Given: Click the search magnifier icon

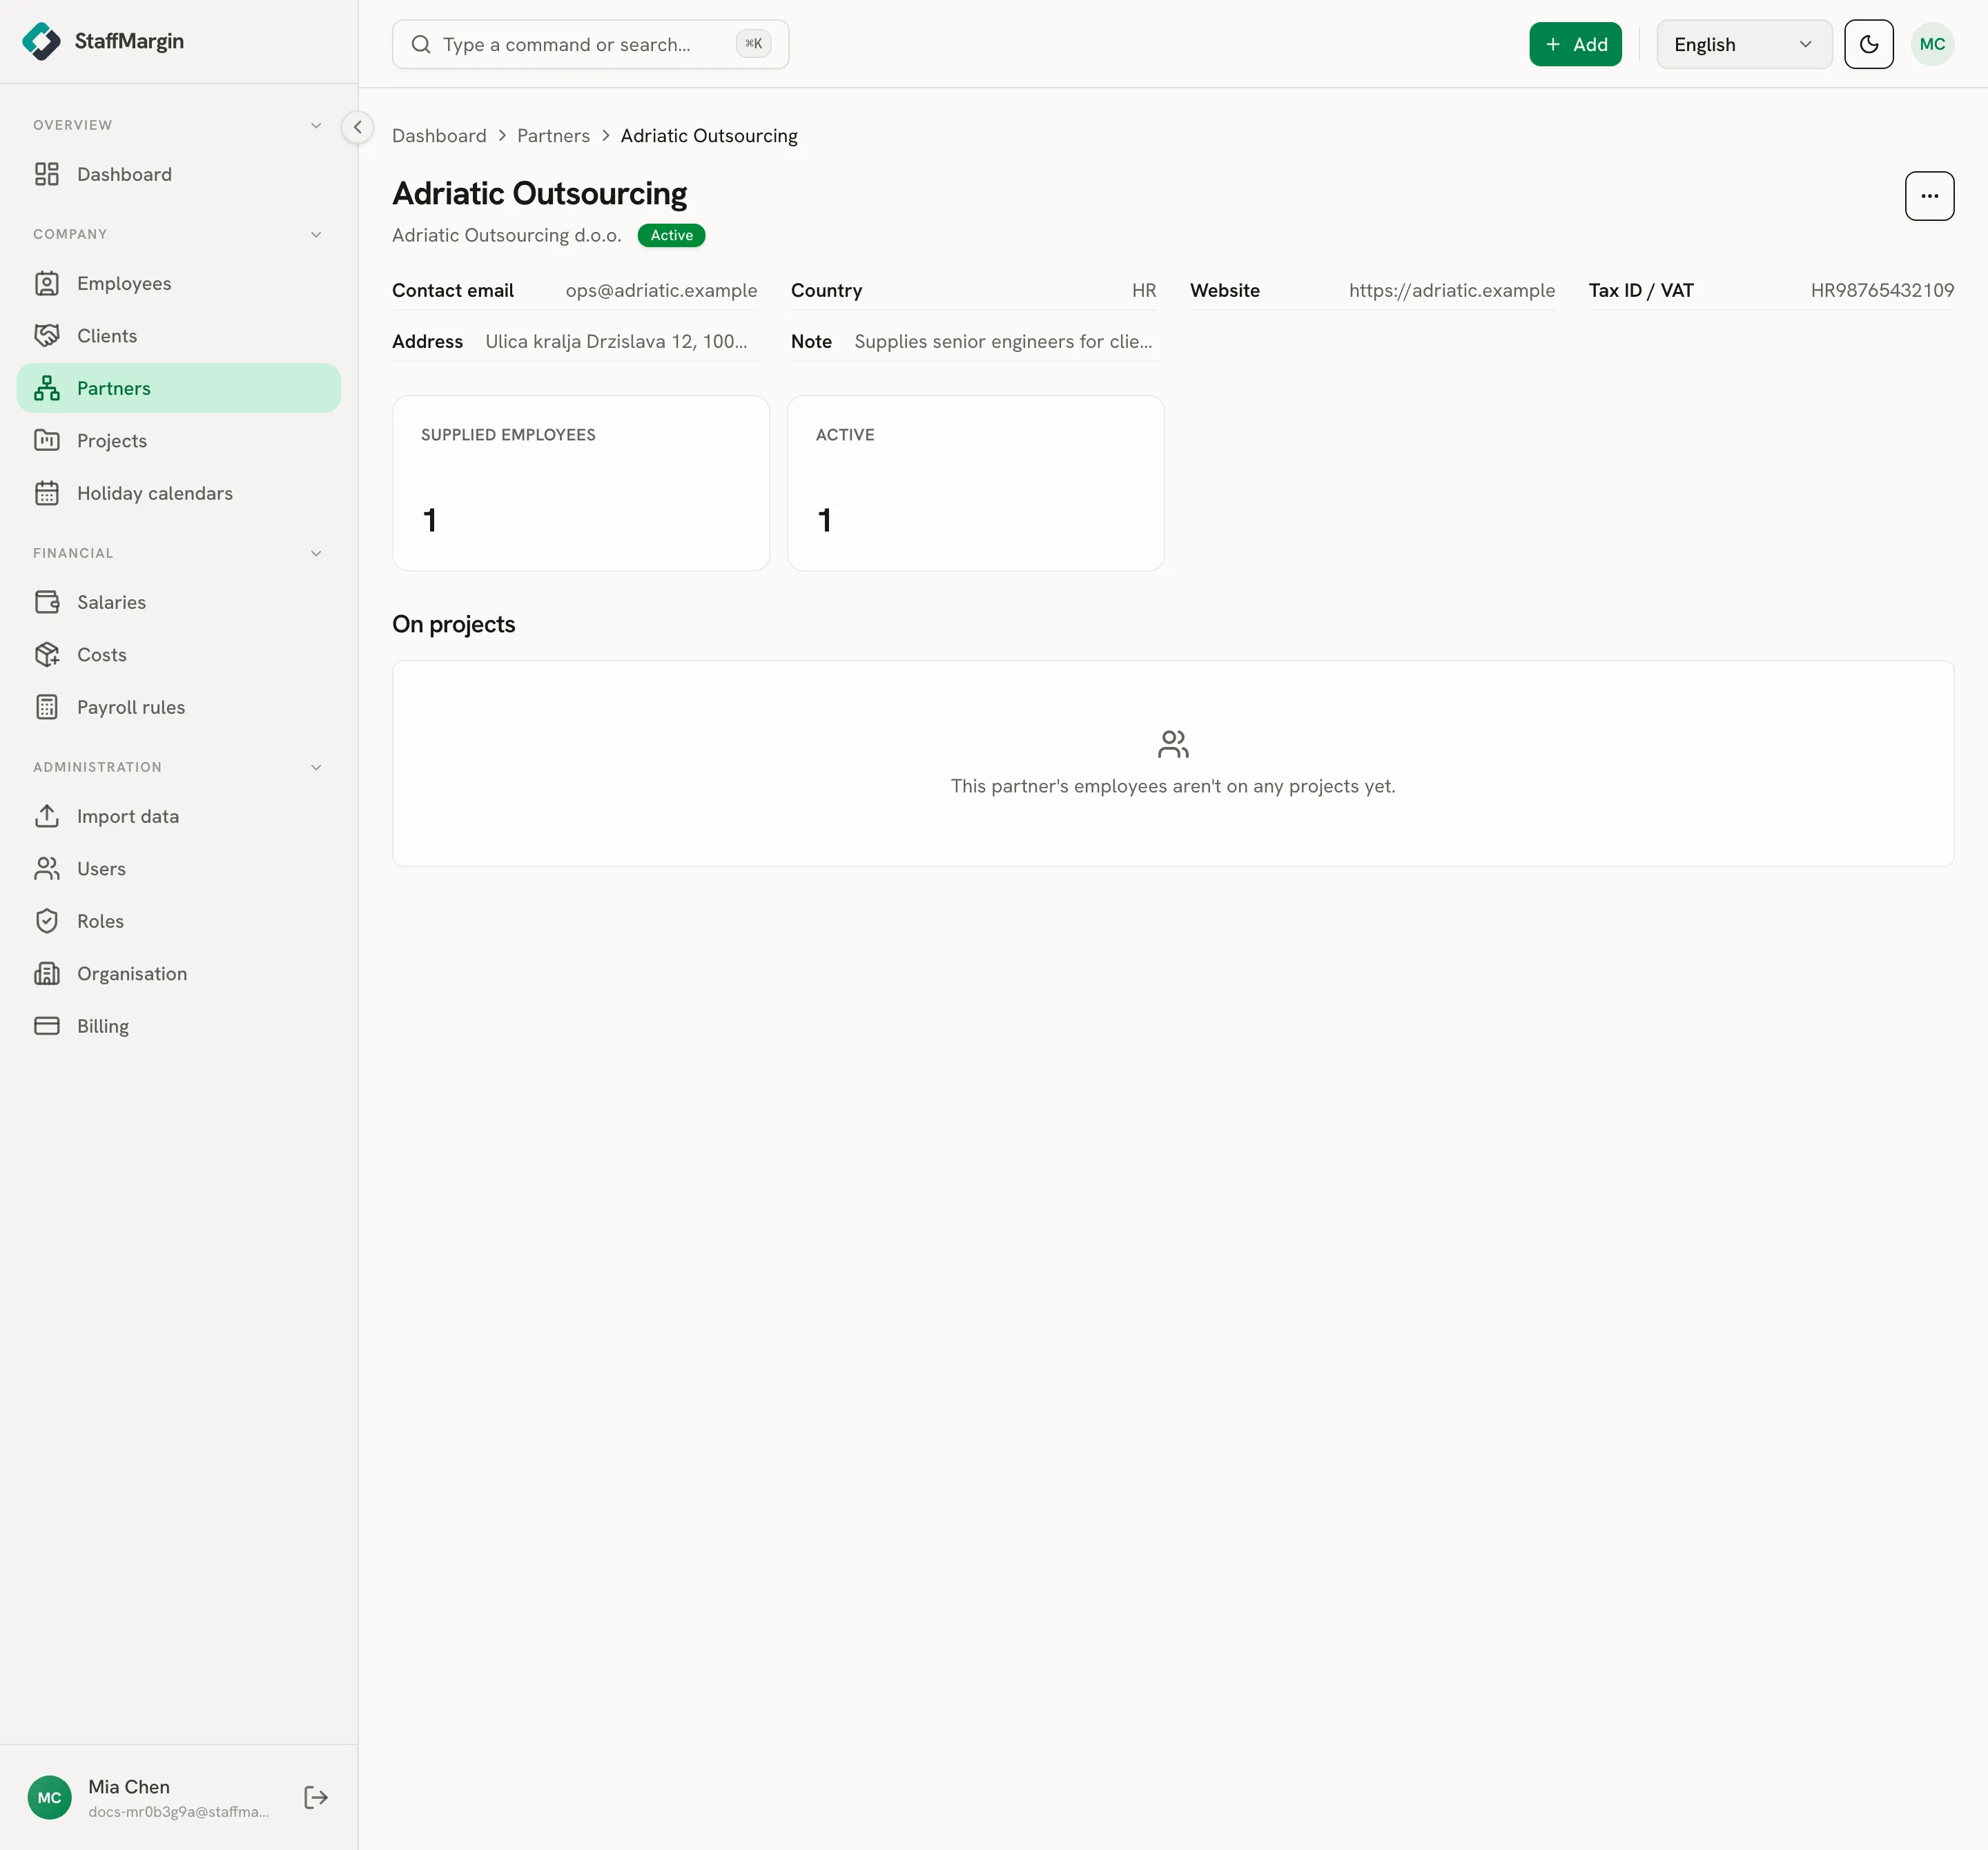Looking at the screenshot, I should (421, 44).
